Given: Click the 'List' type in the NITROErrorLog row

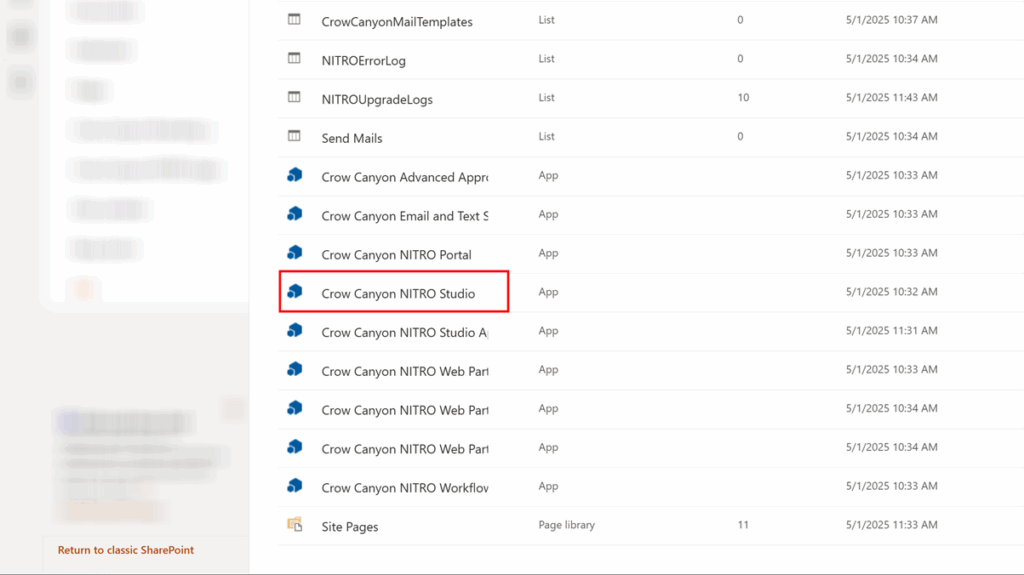Looking at the screenshot, I should (x=547, y=59).
